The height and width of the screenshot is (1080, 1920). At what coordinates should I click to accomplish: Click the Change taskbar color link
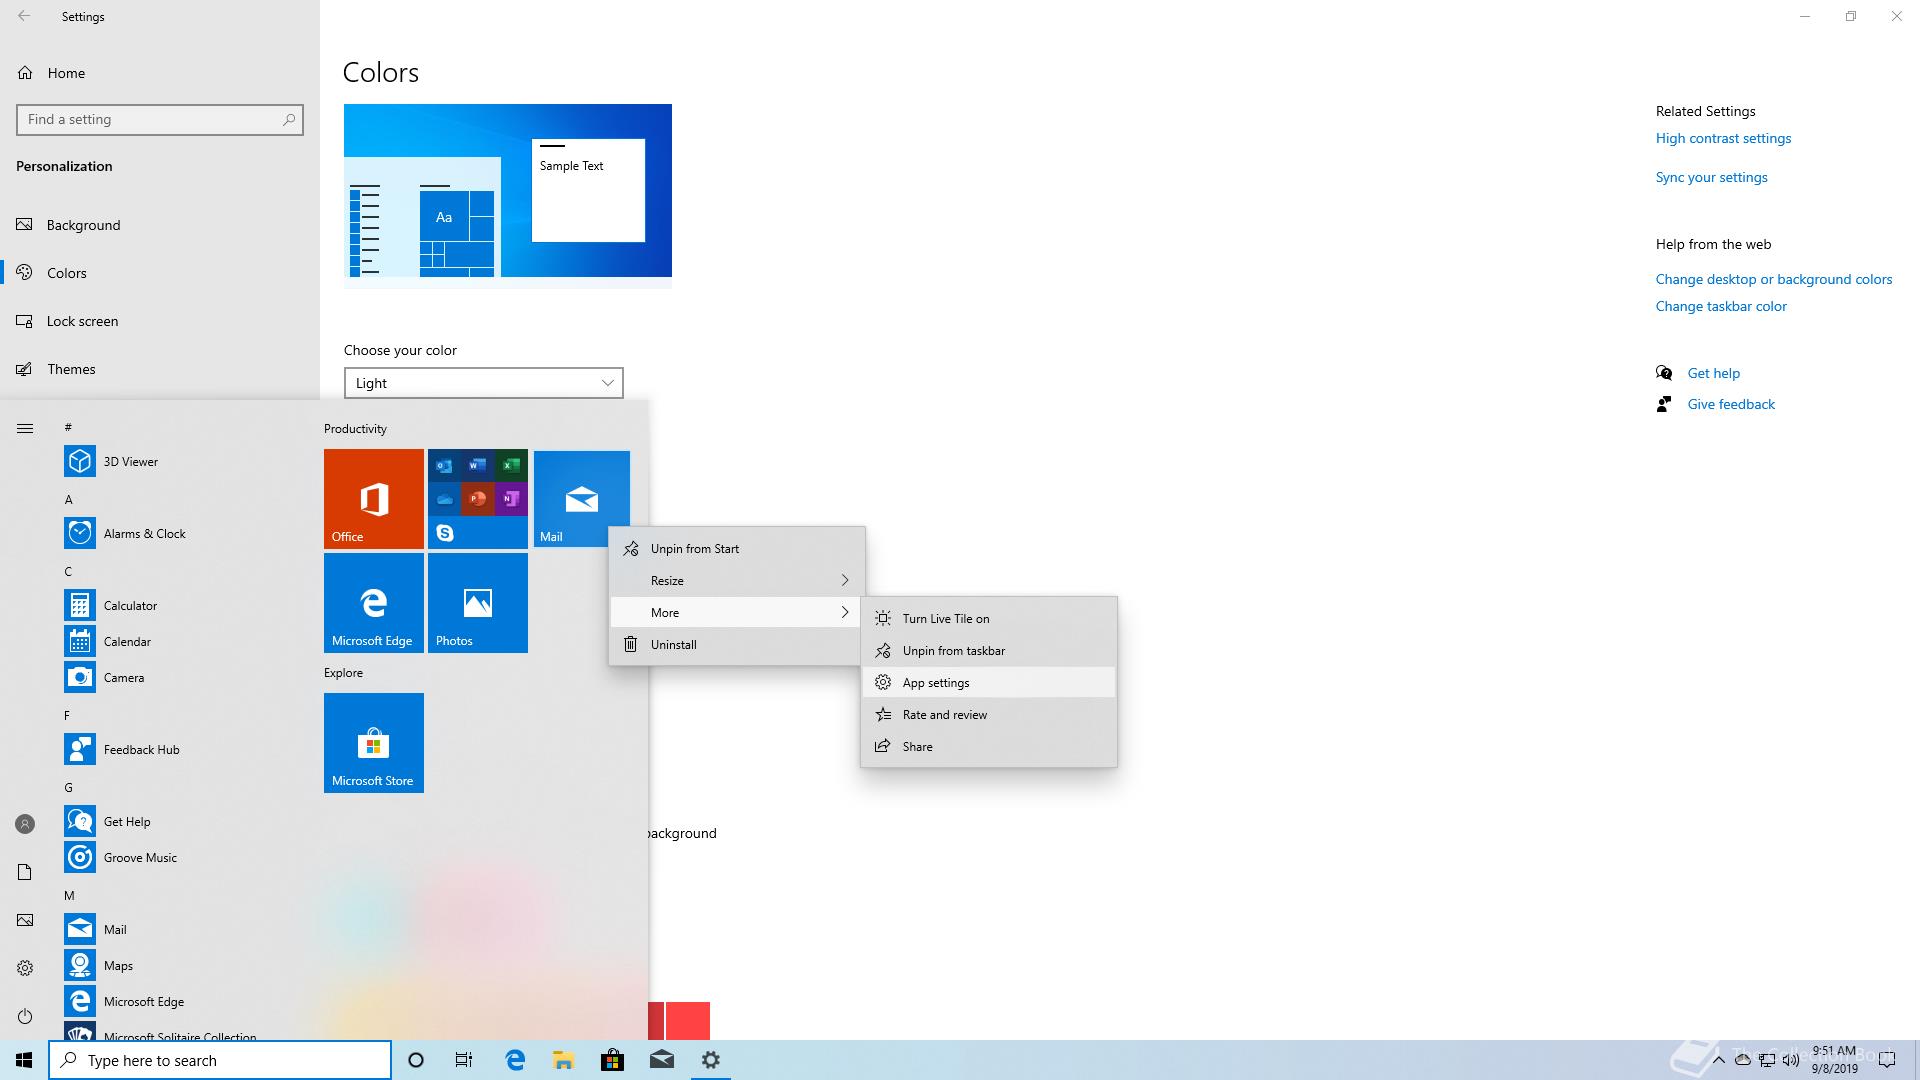[1720, 306]
